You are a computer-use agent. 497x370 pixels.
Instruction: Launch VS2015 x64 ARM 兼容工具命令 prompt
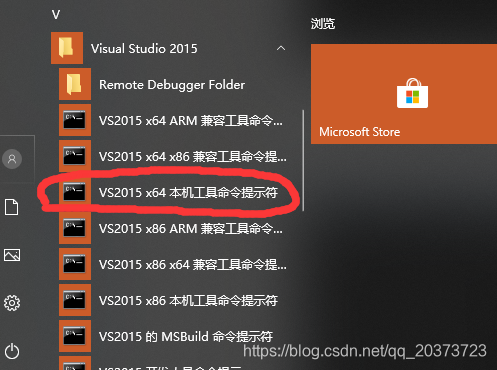[172, 120]
